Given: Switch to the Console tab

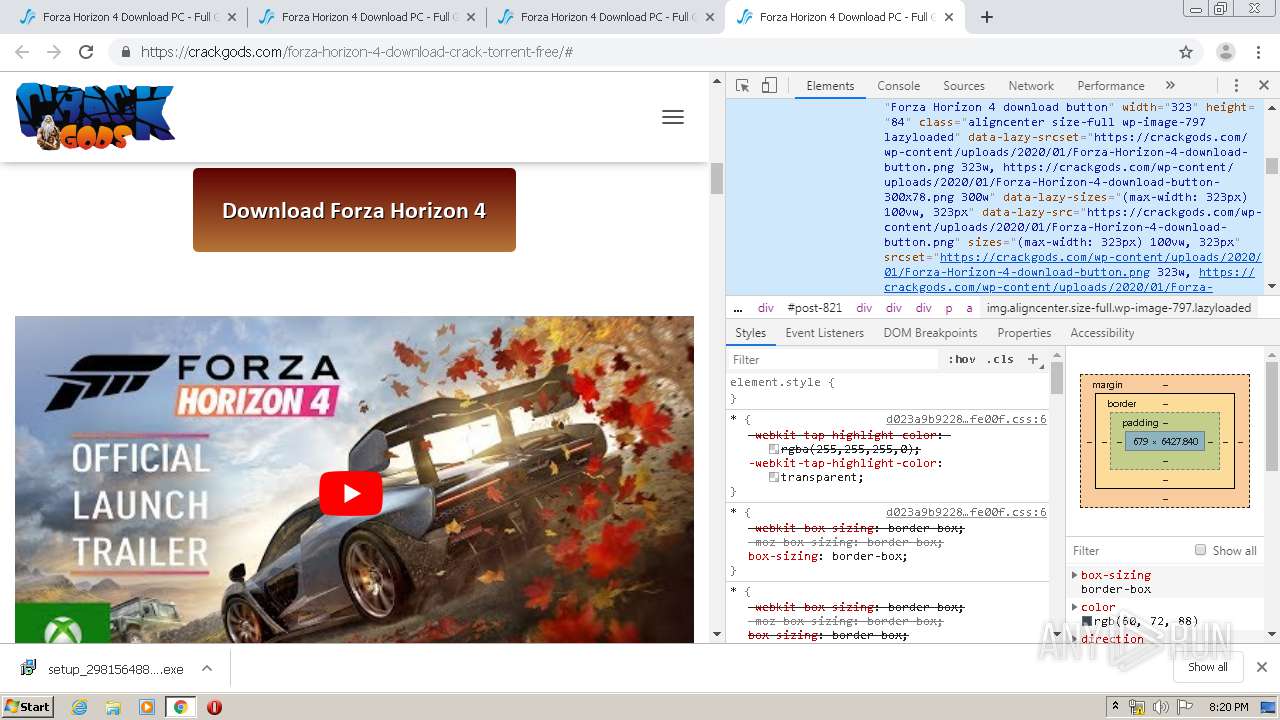Looking at the screenshot, I should click(898, 86).
